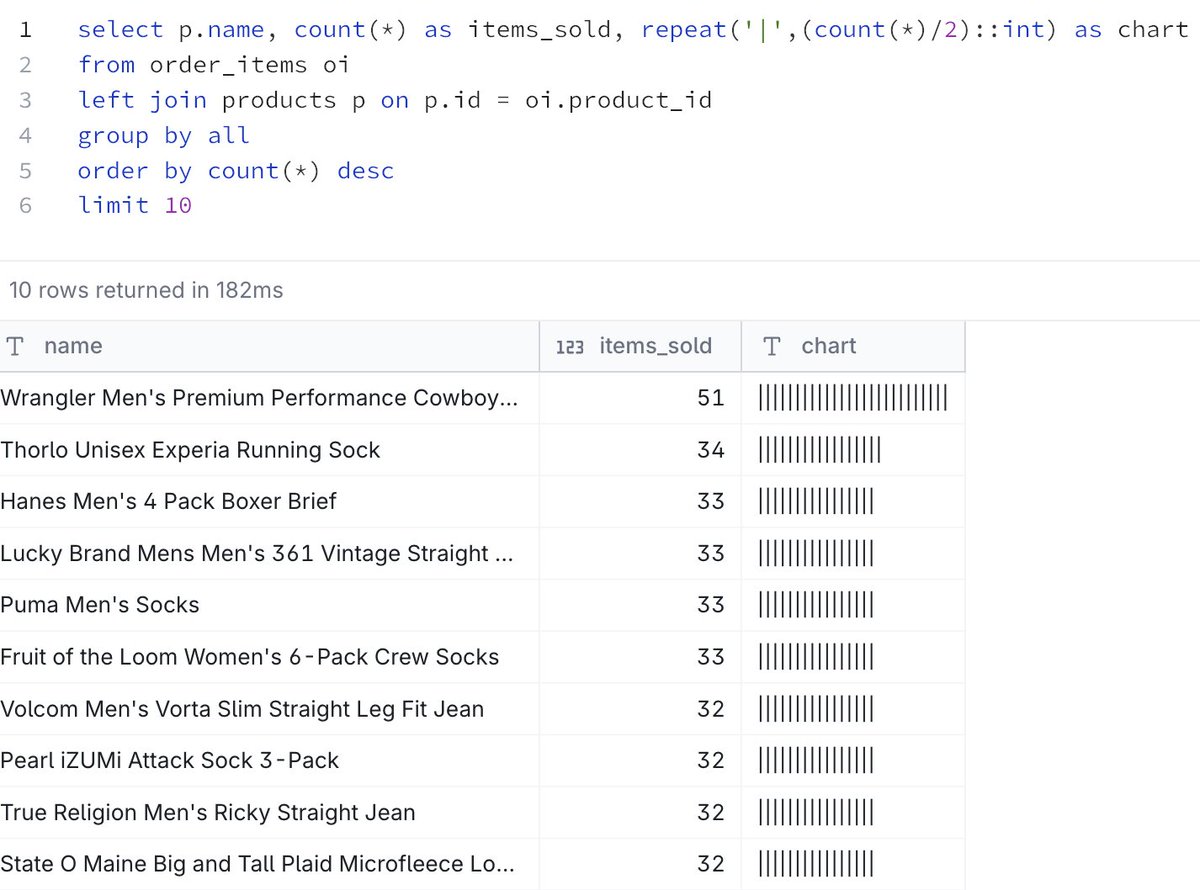Click 'order by count(*) desc' line
The height and width of the screenshot is (890, 1200).
click(x=236, y=171)
